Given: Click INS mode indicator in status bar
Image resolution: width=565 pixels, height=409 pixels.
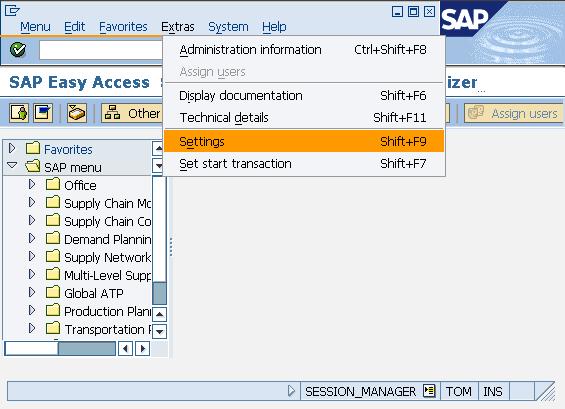Looking at the screenshot, I should point(493,391).
